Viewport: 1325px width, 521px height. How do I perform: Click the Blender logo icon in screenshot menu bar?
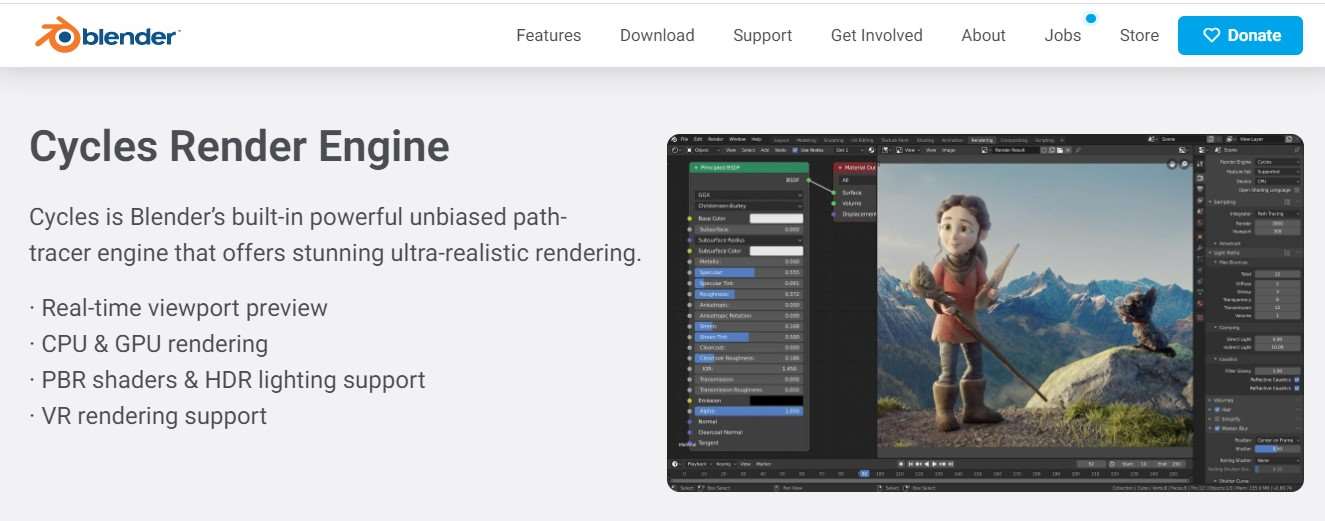point(674,139)
